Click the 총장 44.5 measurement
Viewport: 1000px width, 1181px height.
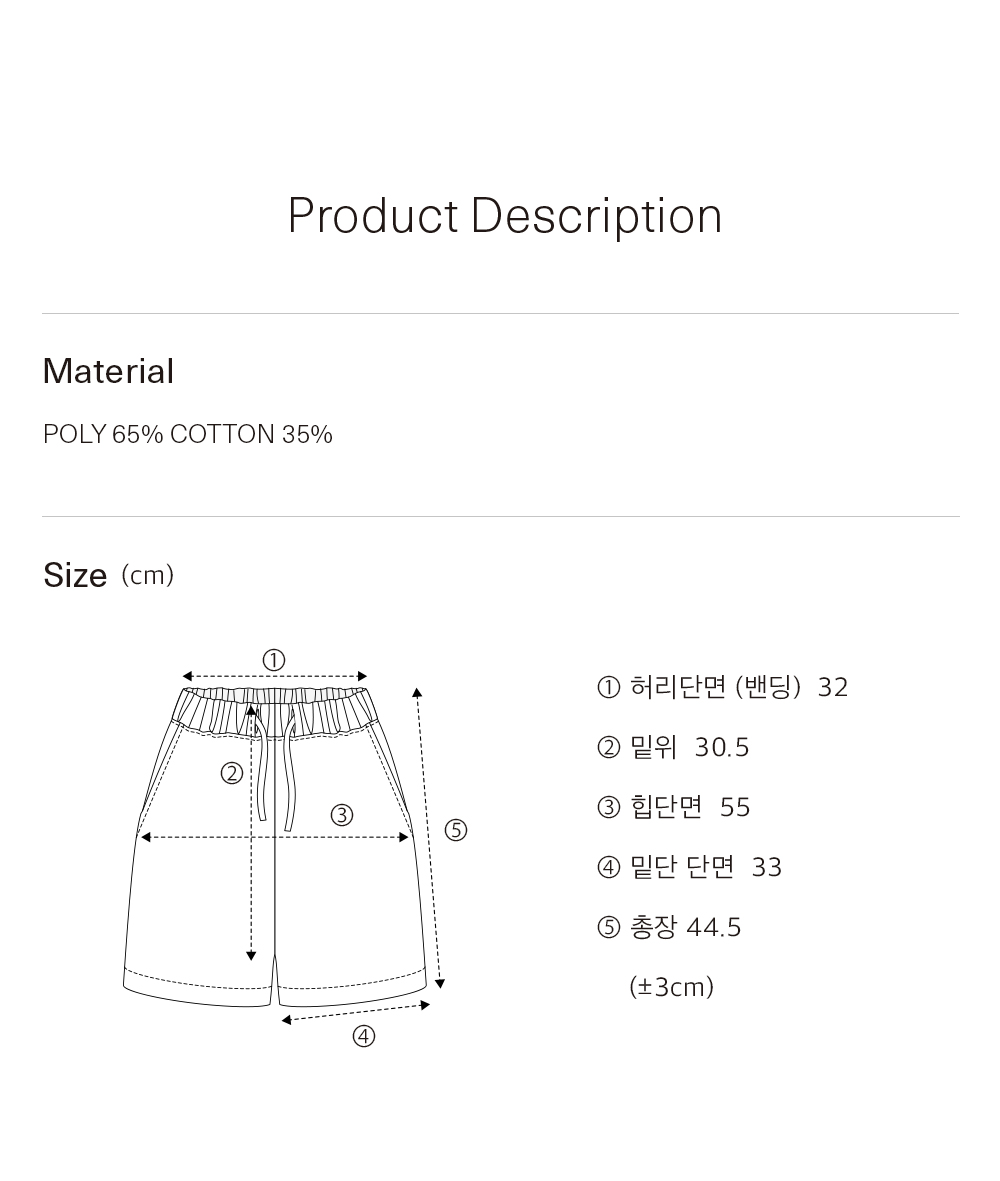point(685,927)
